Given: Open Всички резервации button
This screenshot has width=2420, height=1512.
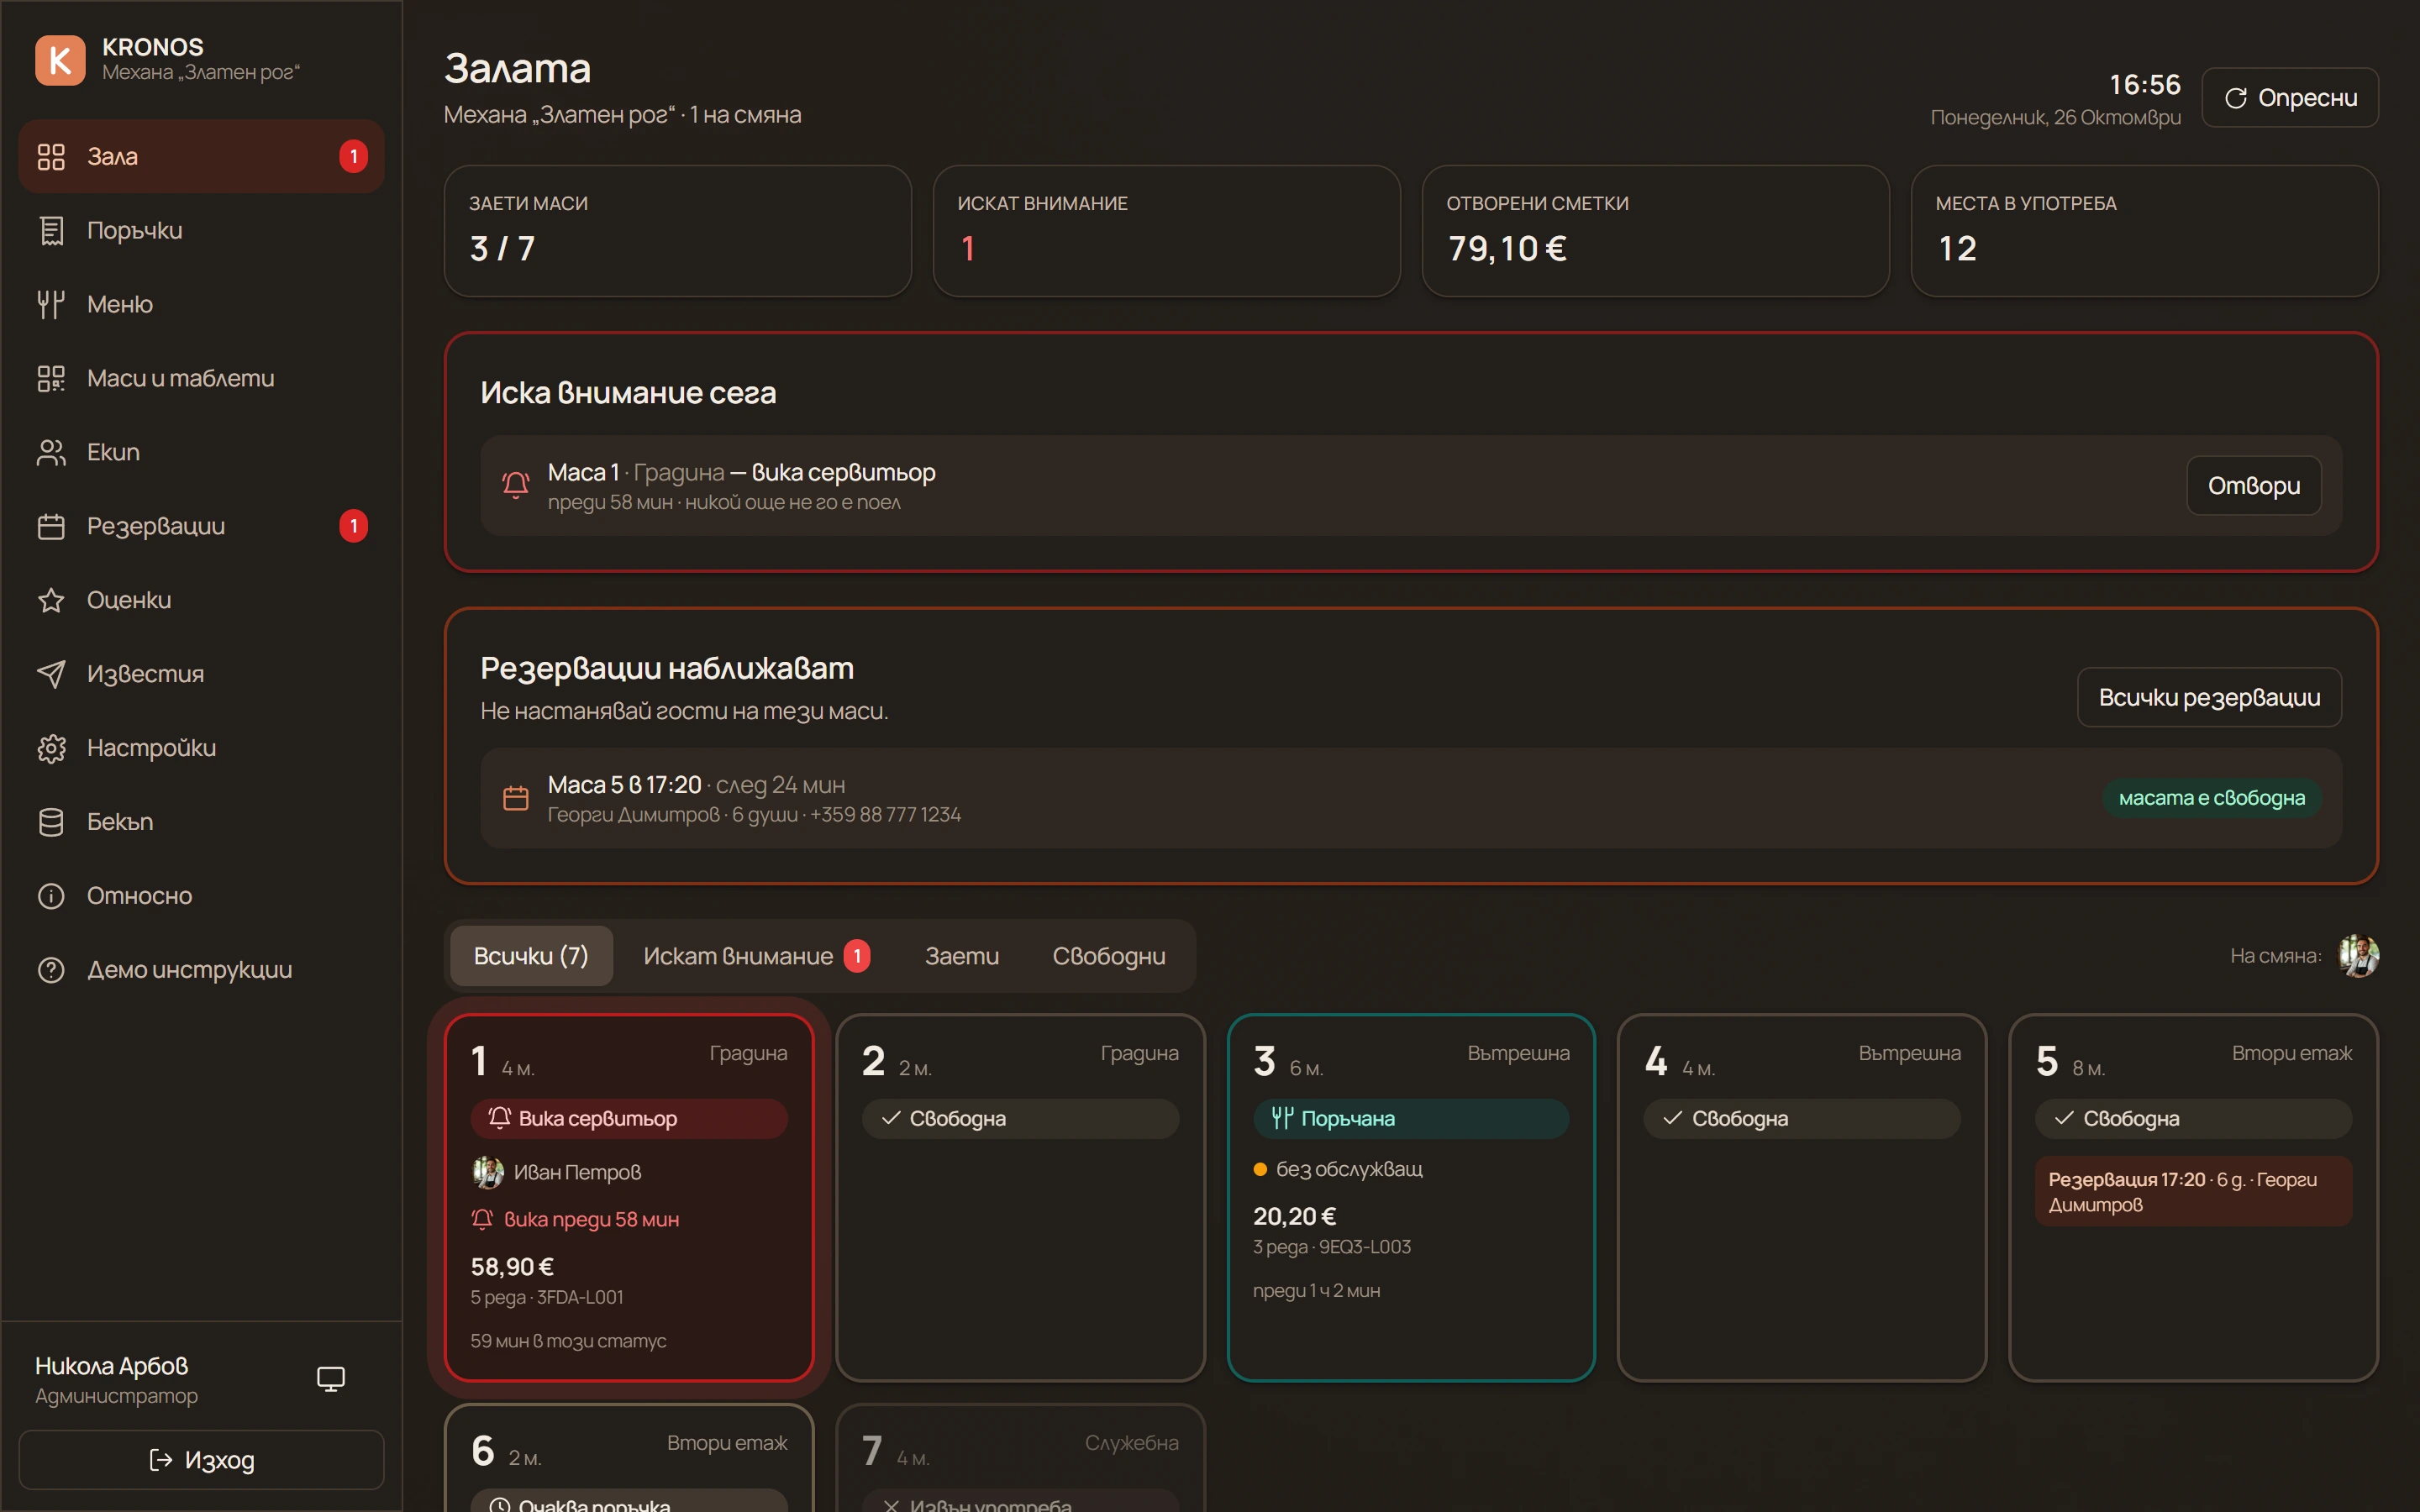Looking at the screenshot, I should [x=2209, y=697].
